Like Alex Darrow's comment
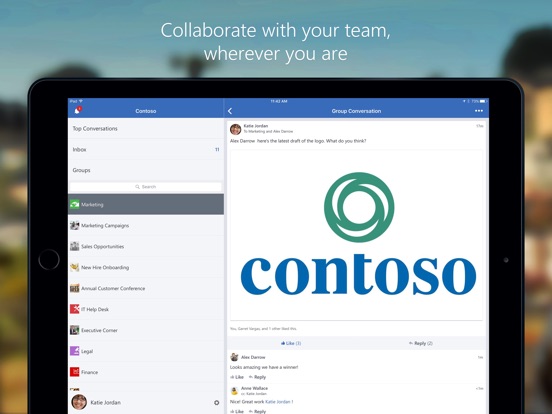The width and height of the screenshot is (552, 414). [237, 377]
